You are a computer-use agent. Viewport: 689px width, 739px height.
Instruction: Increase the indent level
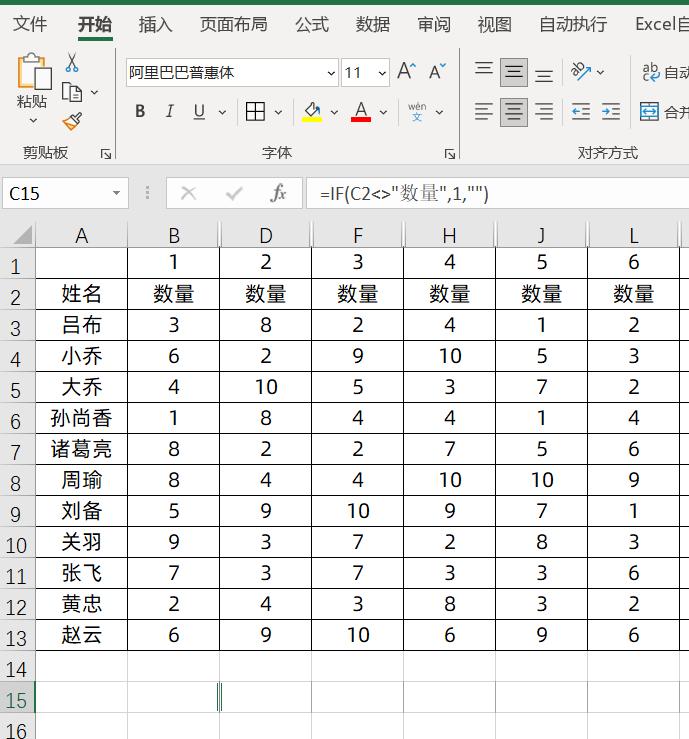tap(611, 112)
